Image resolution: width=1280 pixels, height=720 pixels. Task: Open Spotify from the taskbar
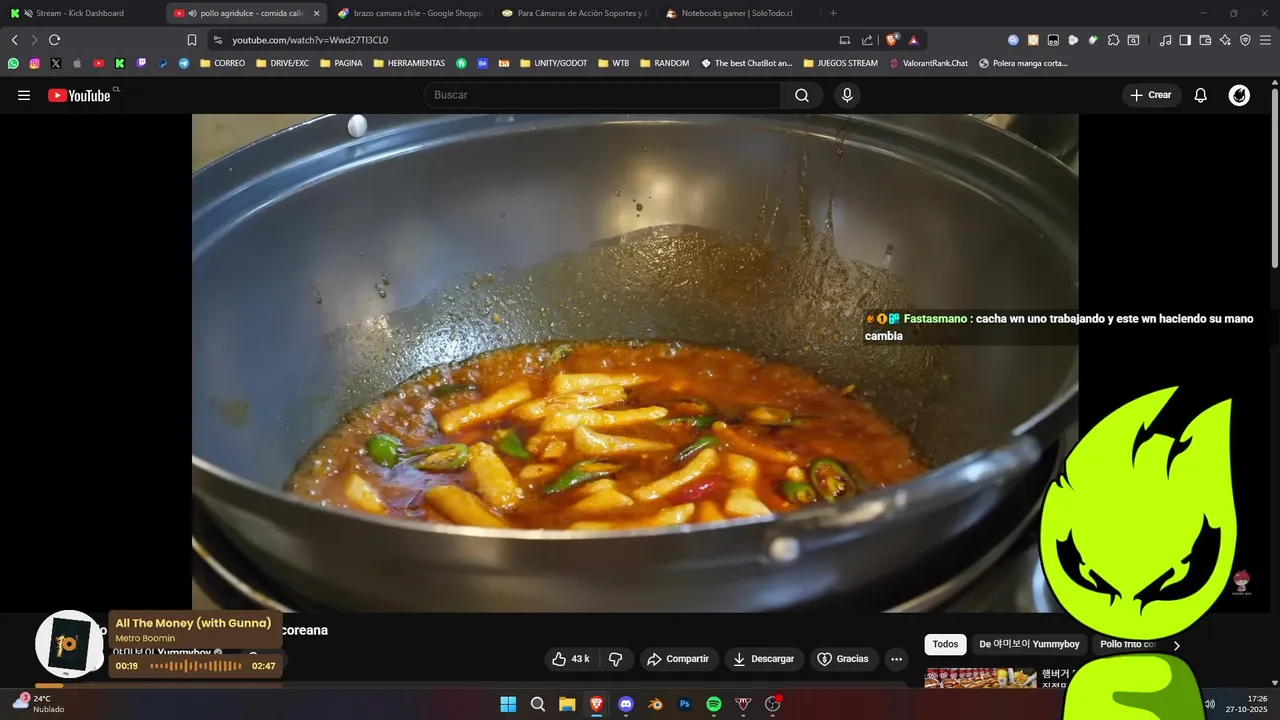point(714,704)
